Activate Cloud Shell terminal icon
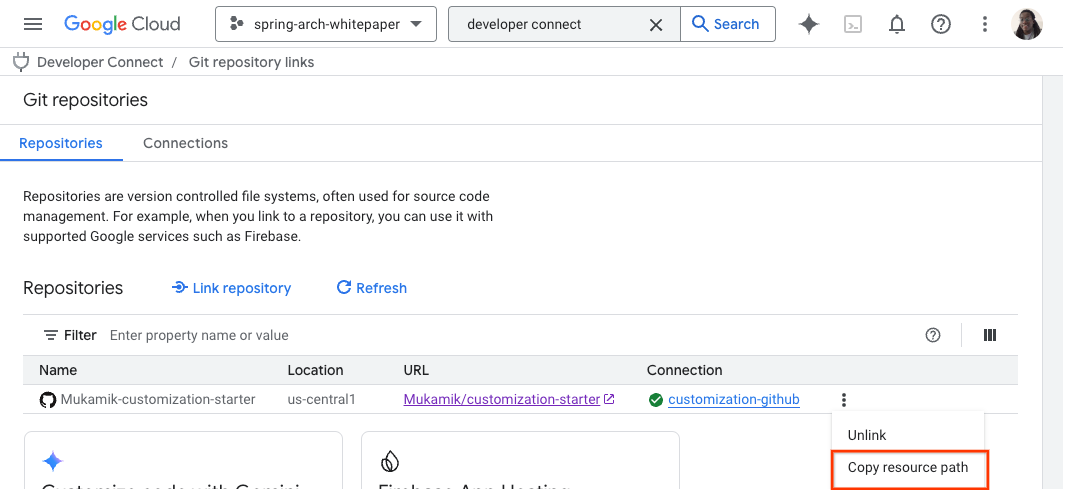1066x490 pixels. pyautogui.click(x=853, y=25)
